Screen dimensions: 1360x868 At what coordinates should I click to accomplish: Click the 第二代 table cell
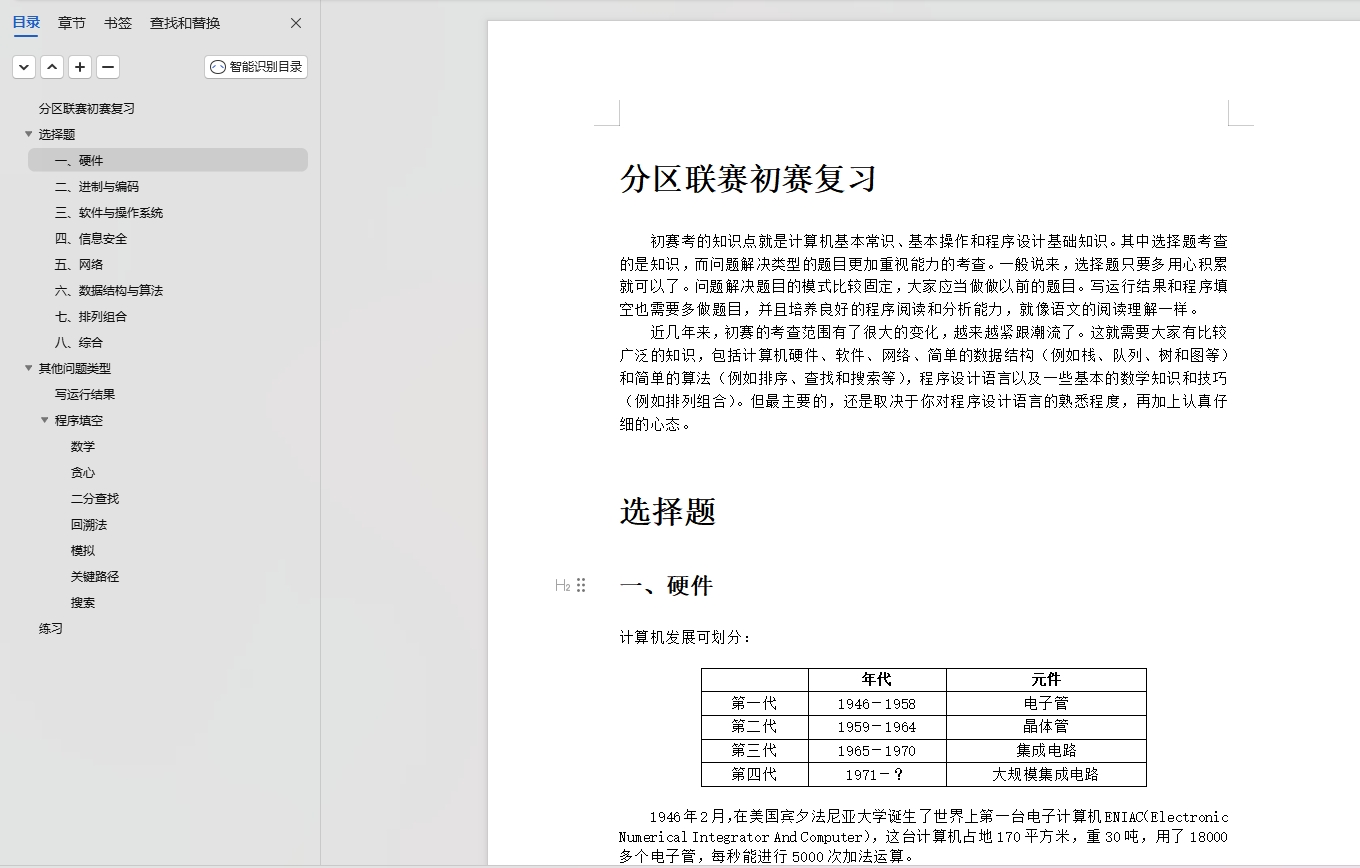pyautogui.click(x=754, y=727)
